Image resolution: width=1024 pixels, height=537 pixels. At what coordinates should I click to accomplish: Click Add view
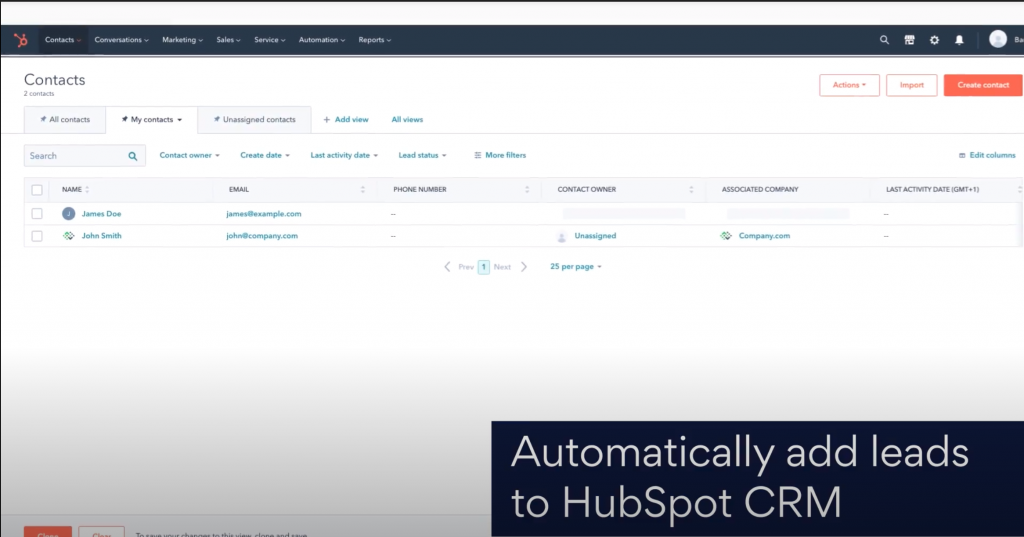345,120
